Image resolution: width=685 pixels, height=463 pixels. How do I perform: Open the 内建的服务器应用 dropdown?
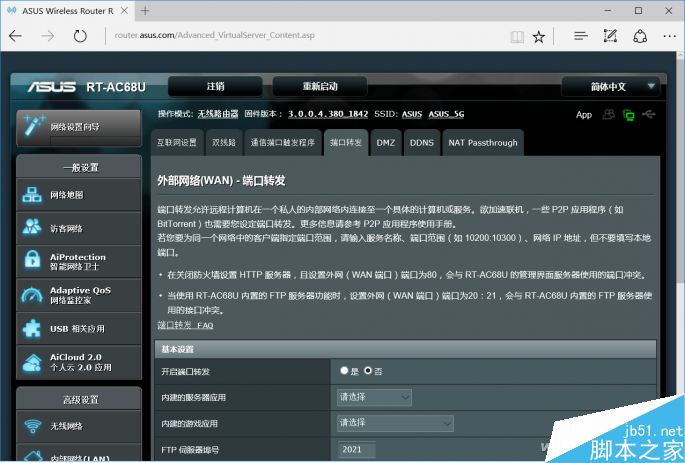pos(374,397)
